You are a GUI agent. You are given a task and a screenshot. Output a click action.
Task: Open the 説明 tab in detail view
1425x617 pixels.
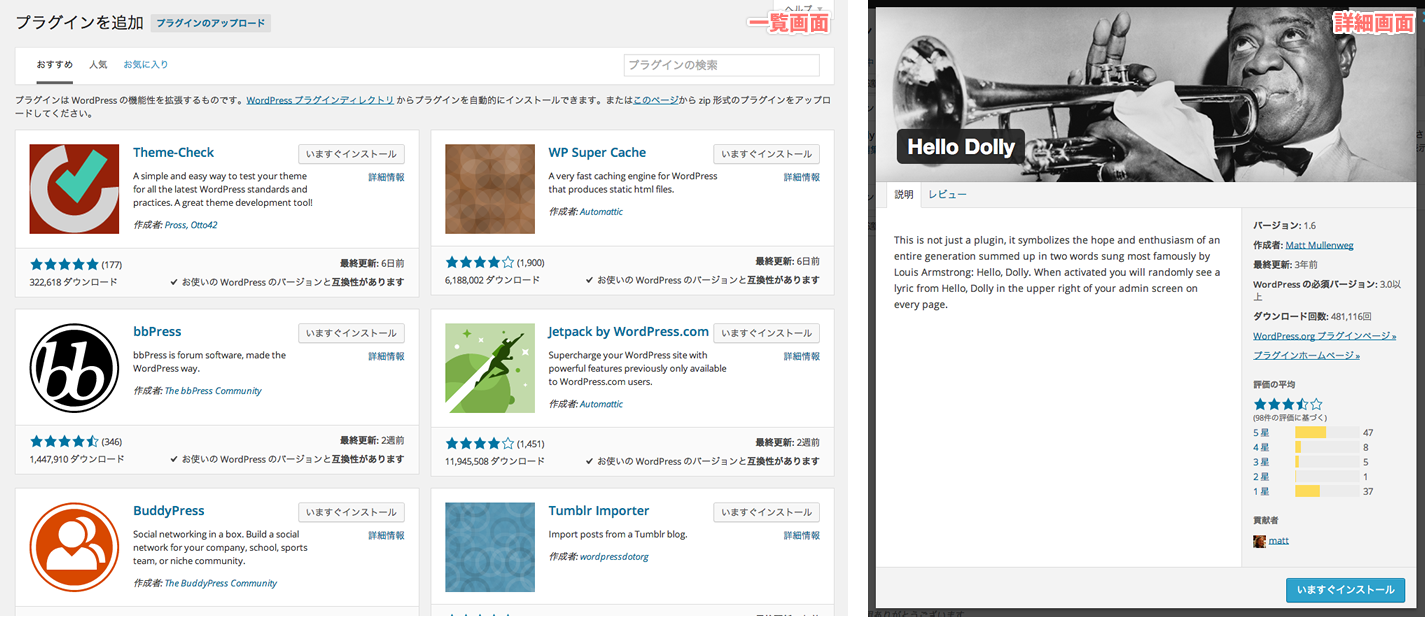[904, 195]
